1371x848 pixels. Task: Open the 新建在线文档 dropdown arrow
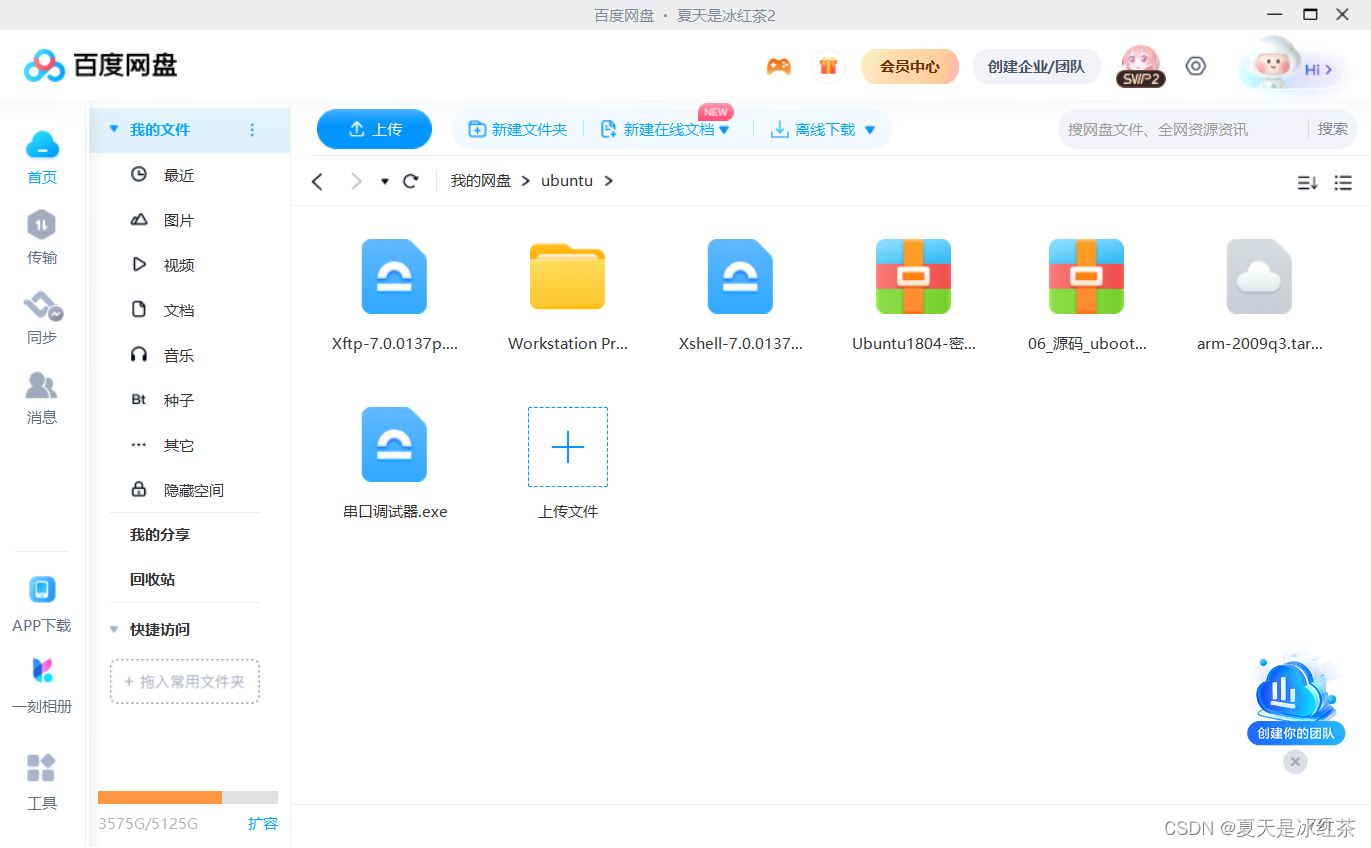click(x=724, y=130)
